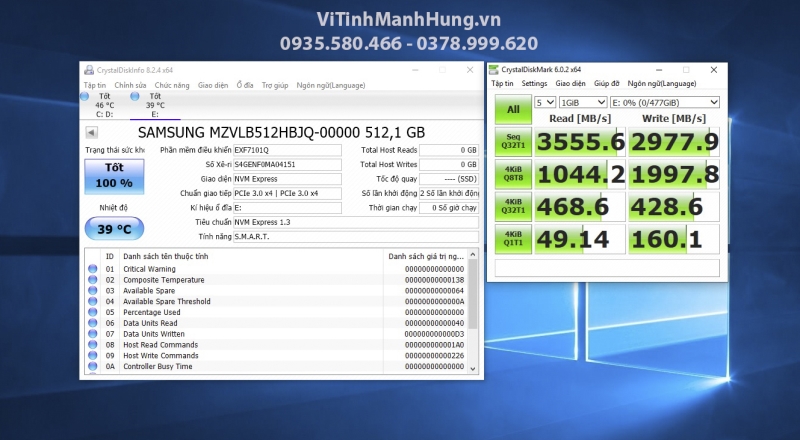Select the E: disk status icon
This screenshot has width=800, height=440.
[135, 96]
